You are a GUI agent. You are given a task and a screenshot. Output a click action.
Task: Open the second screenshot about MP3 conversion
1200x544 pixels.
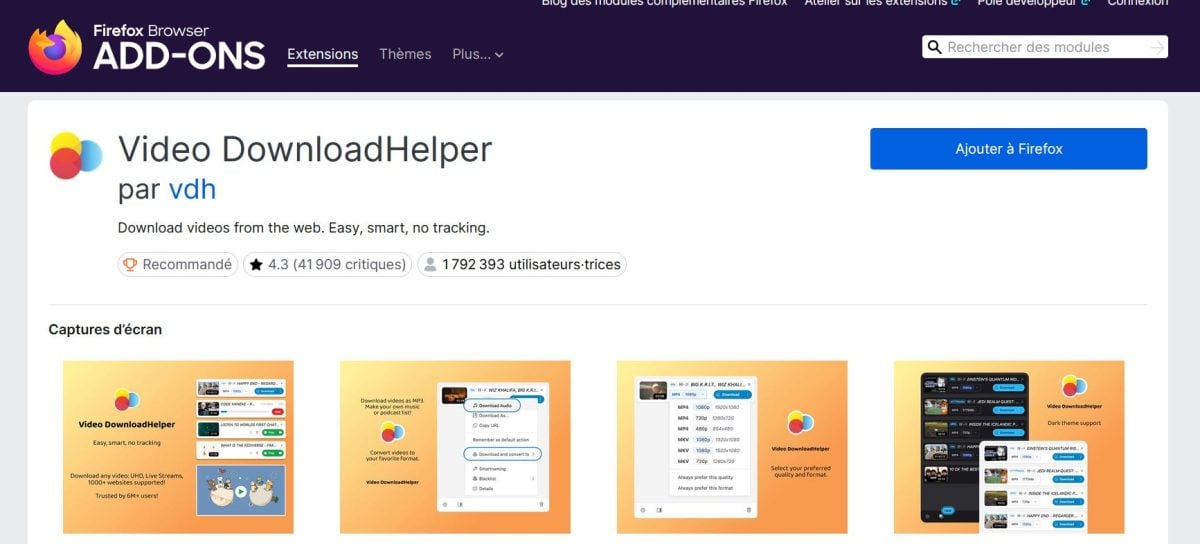pyautogui.click(x=455, y=447)
